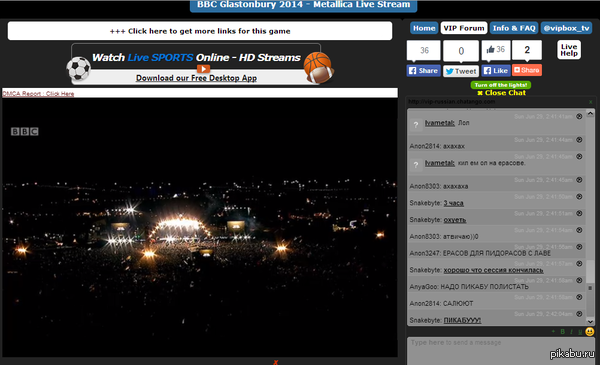Close the chat with the green X
Screen dimensions: 600x365
(x=591, y=102)
